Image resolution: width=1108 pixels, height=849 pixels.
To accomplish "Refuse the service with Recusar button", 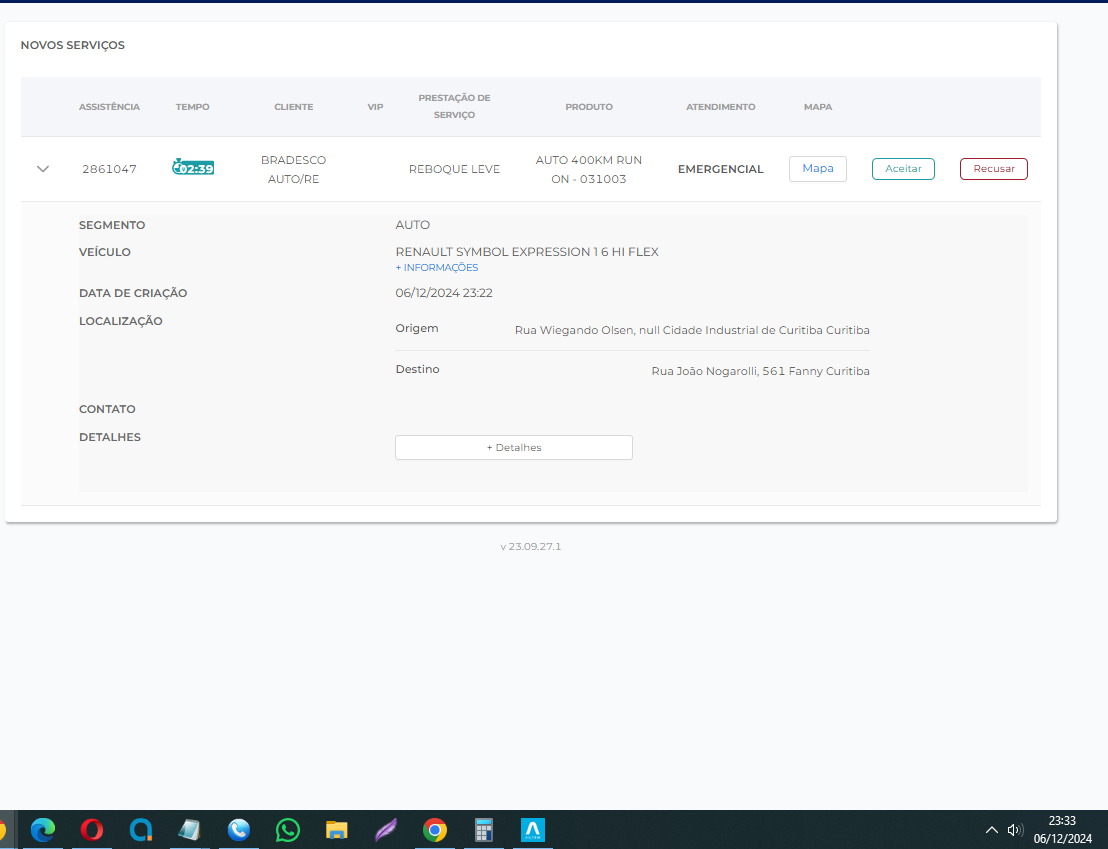I will (x=993, y=169).
